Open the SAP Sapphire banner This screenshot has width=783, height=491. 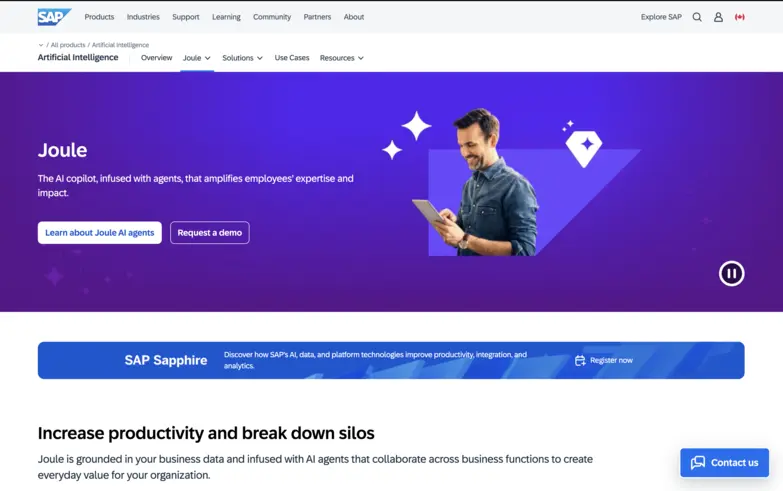tap(391, 360)
